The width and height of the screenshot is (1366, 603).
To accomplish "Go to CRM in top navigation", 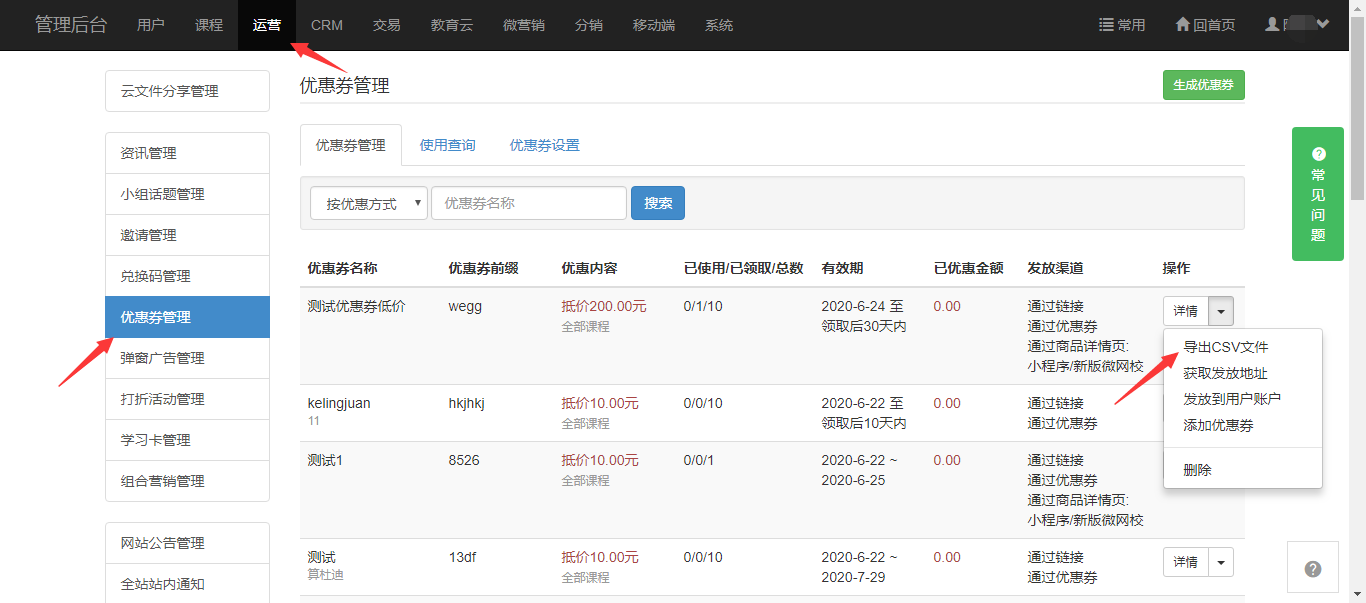I will pos(327,25).
